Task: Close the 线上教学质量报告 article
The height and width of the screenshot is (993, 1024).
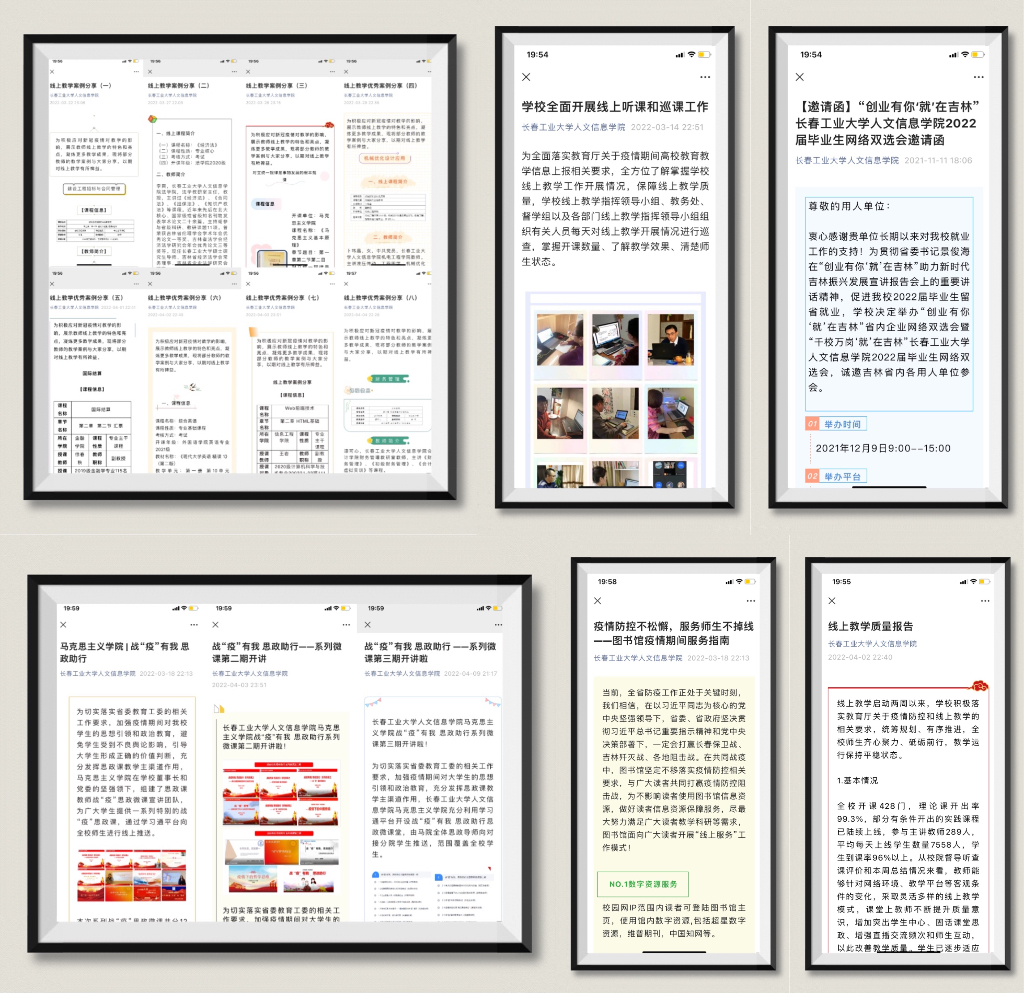Action: 832,601
